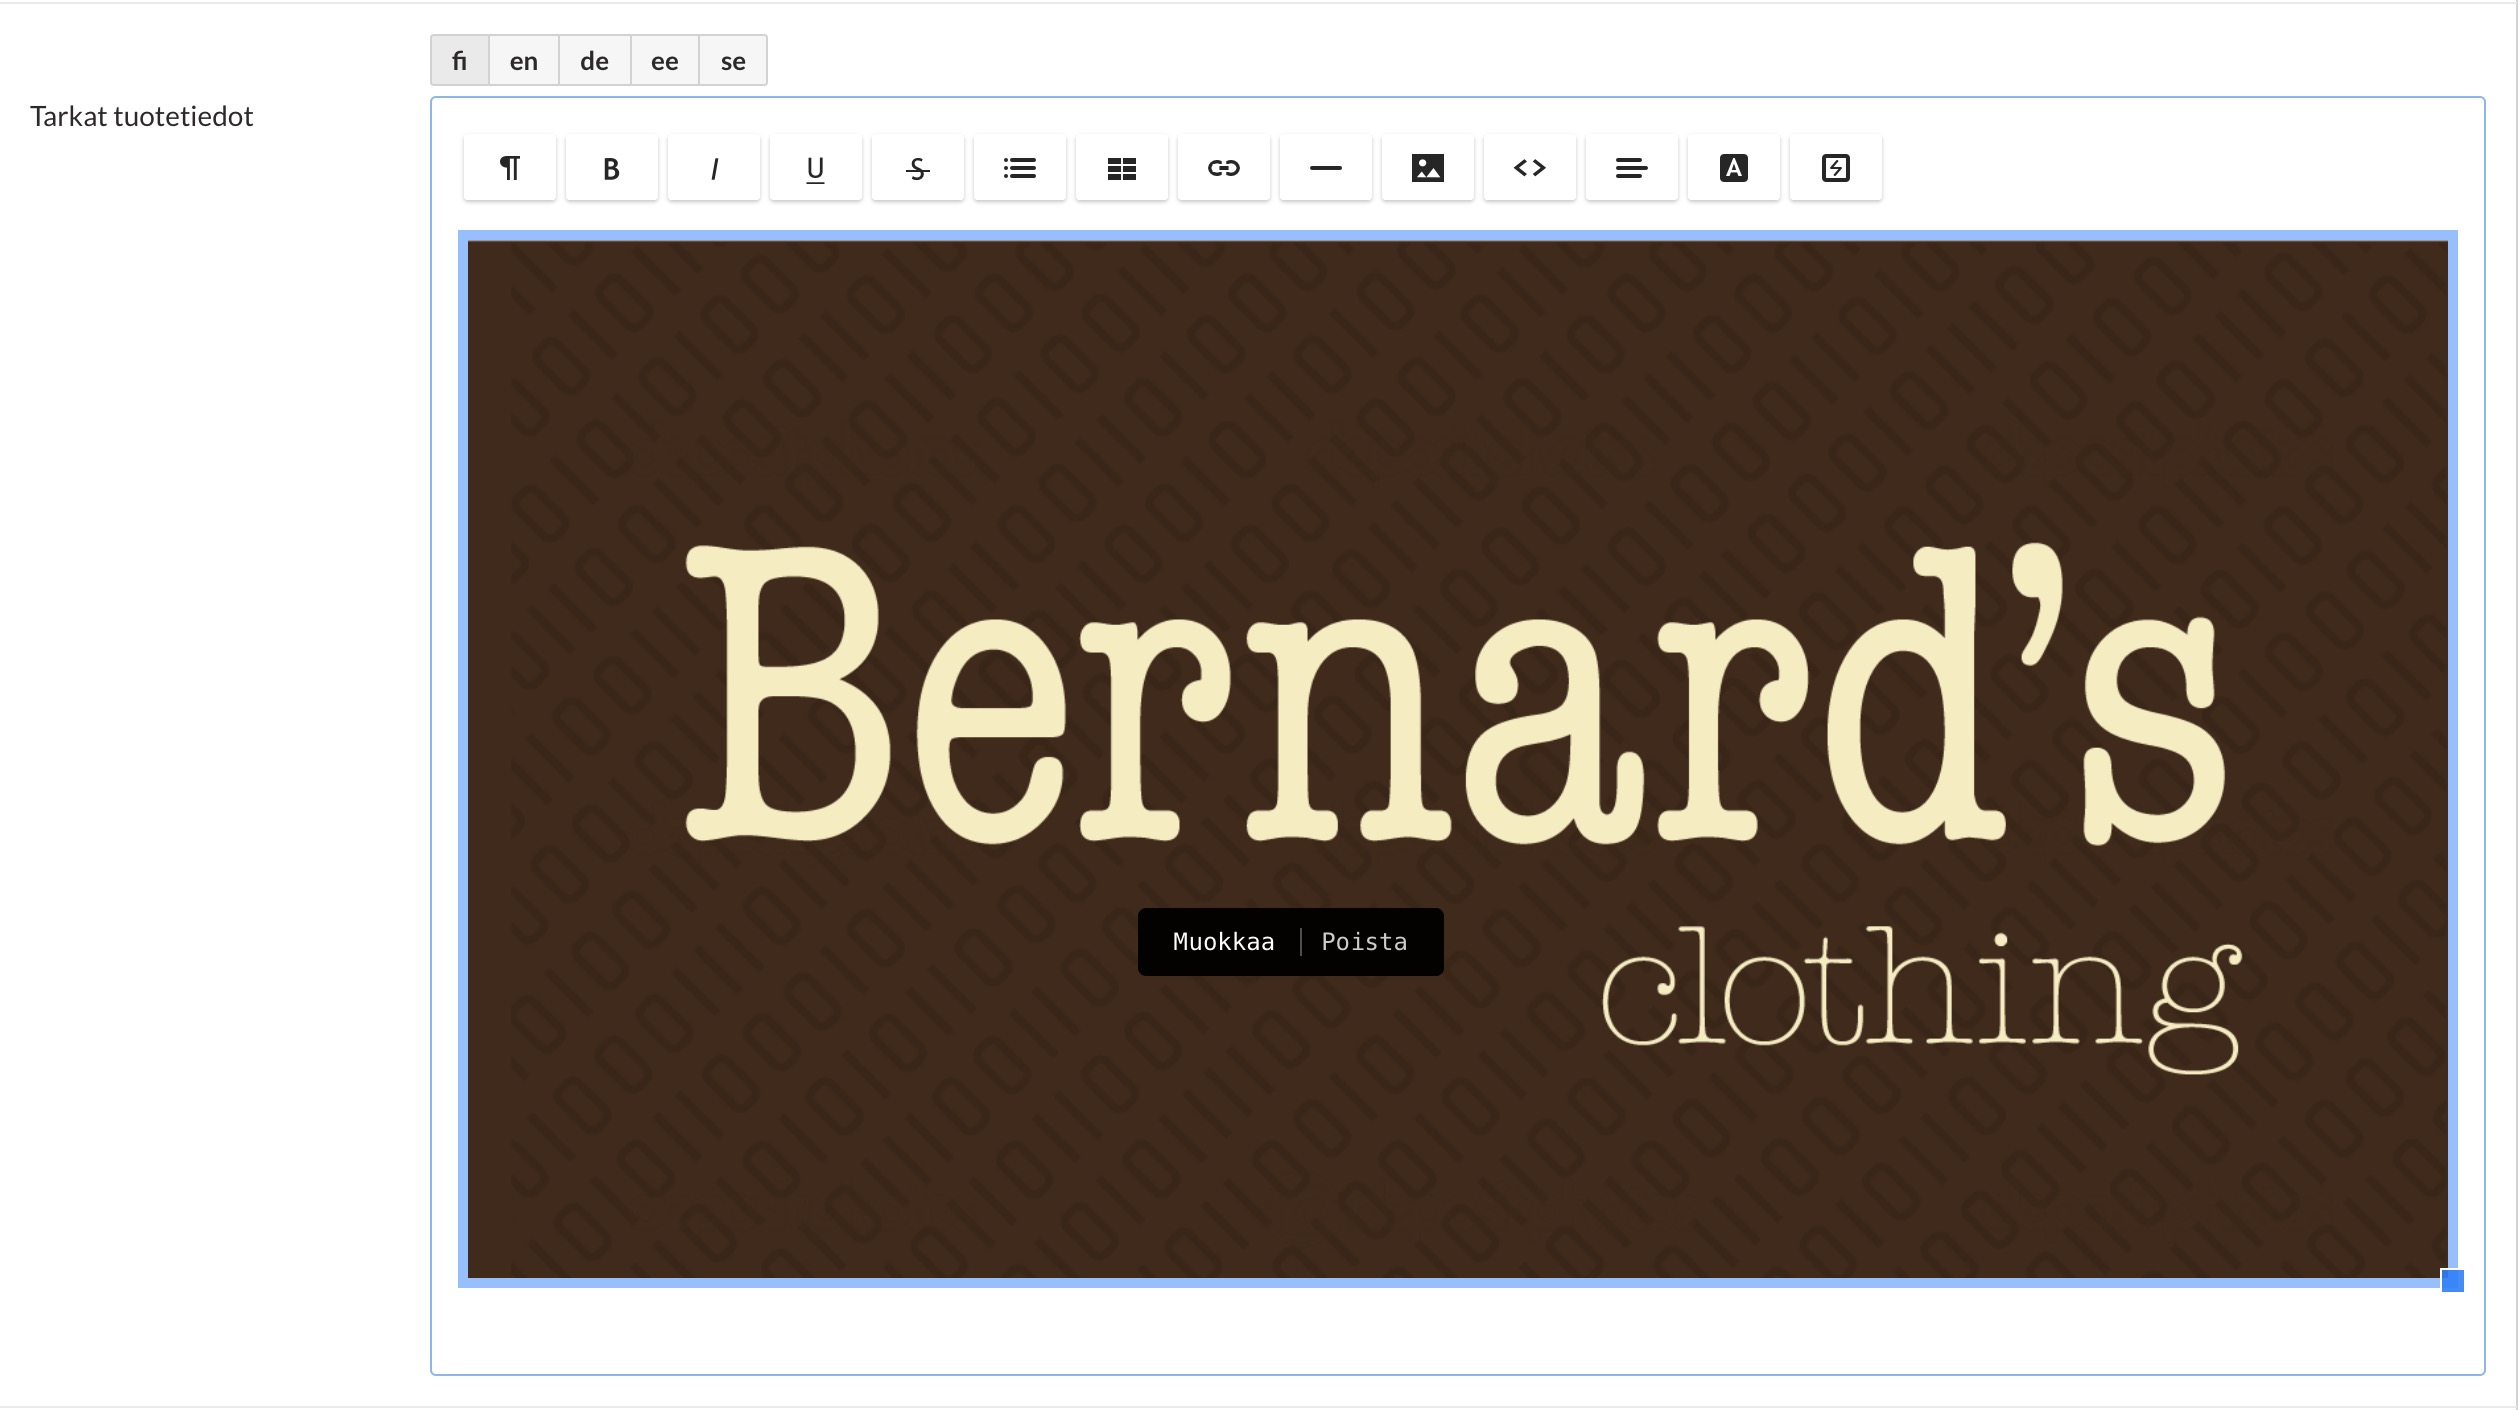Click the empty editor area below image
Image resolution: width=2518 pixels, height=1410 pixels.
(x=1458, y=1330)
